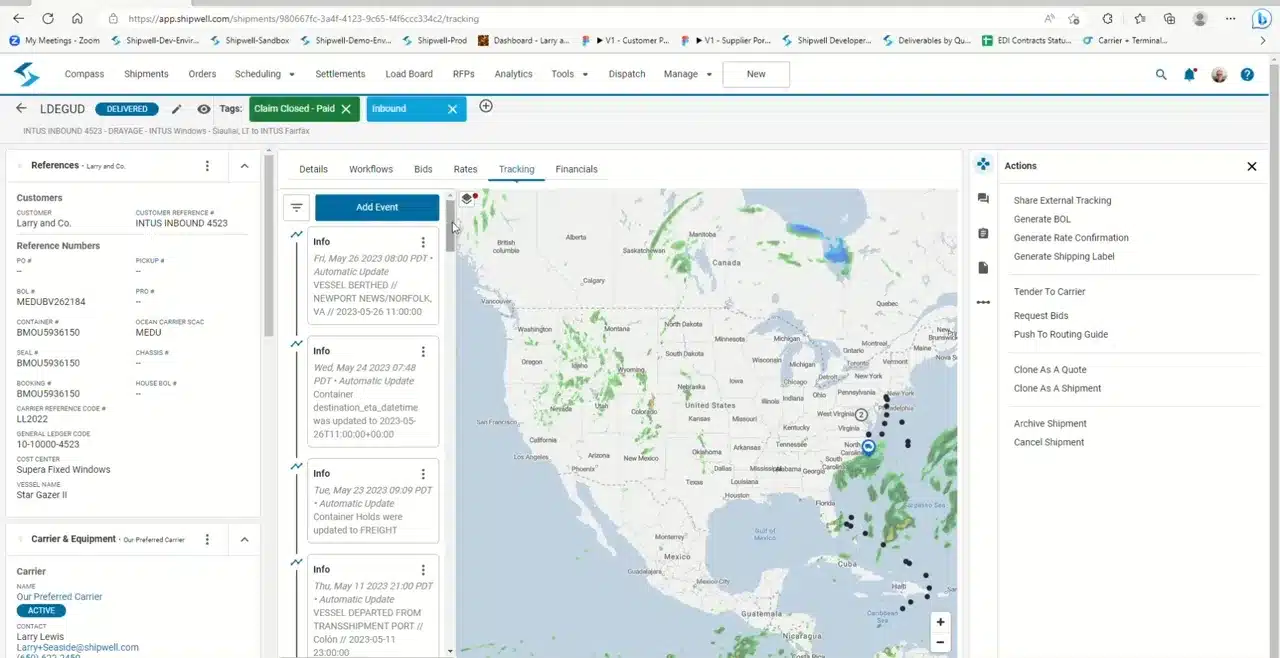Image resolution: width=1280 pixels, height=658 pixels.
Task: Open the documents panel icon
Action: (983, 267)
